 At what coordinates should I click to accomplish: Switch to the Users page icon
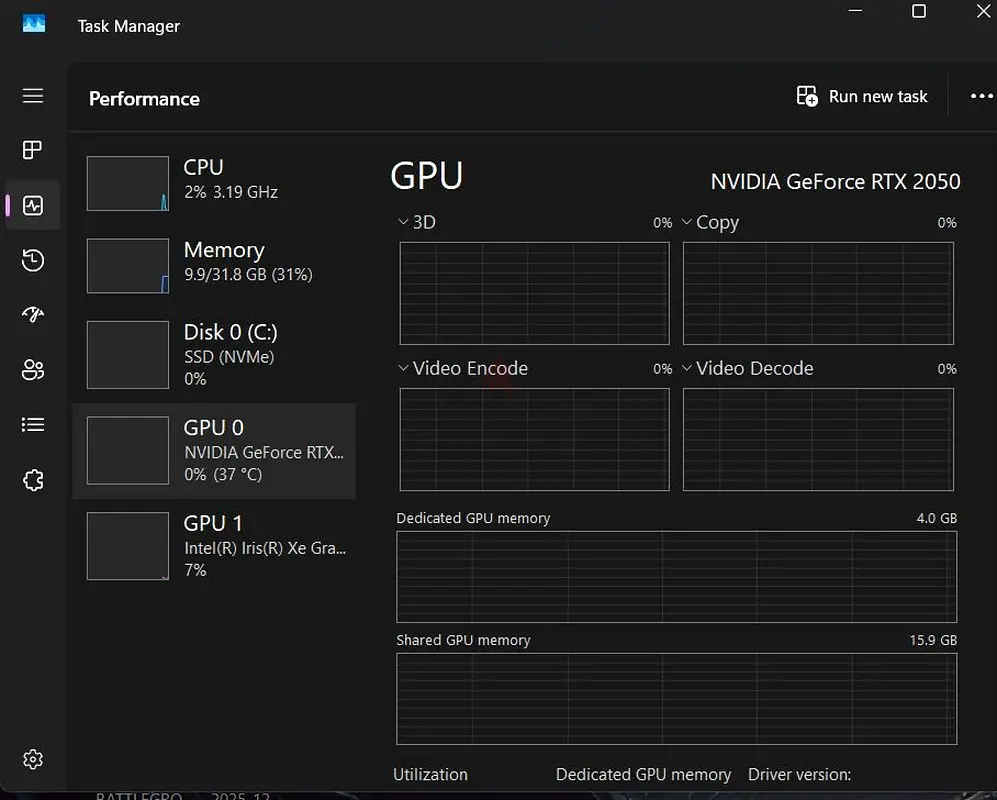click(x=33, y=370)
